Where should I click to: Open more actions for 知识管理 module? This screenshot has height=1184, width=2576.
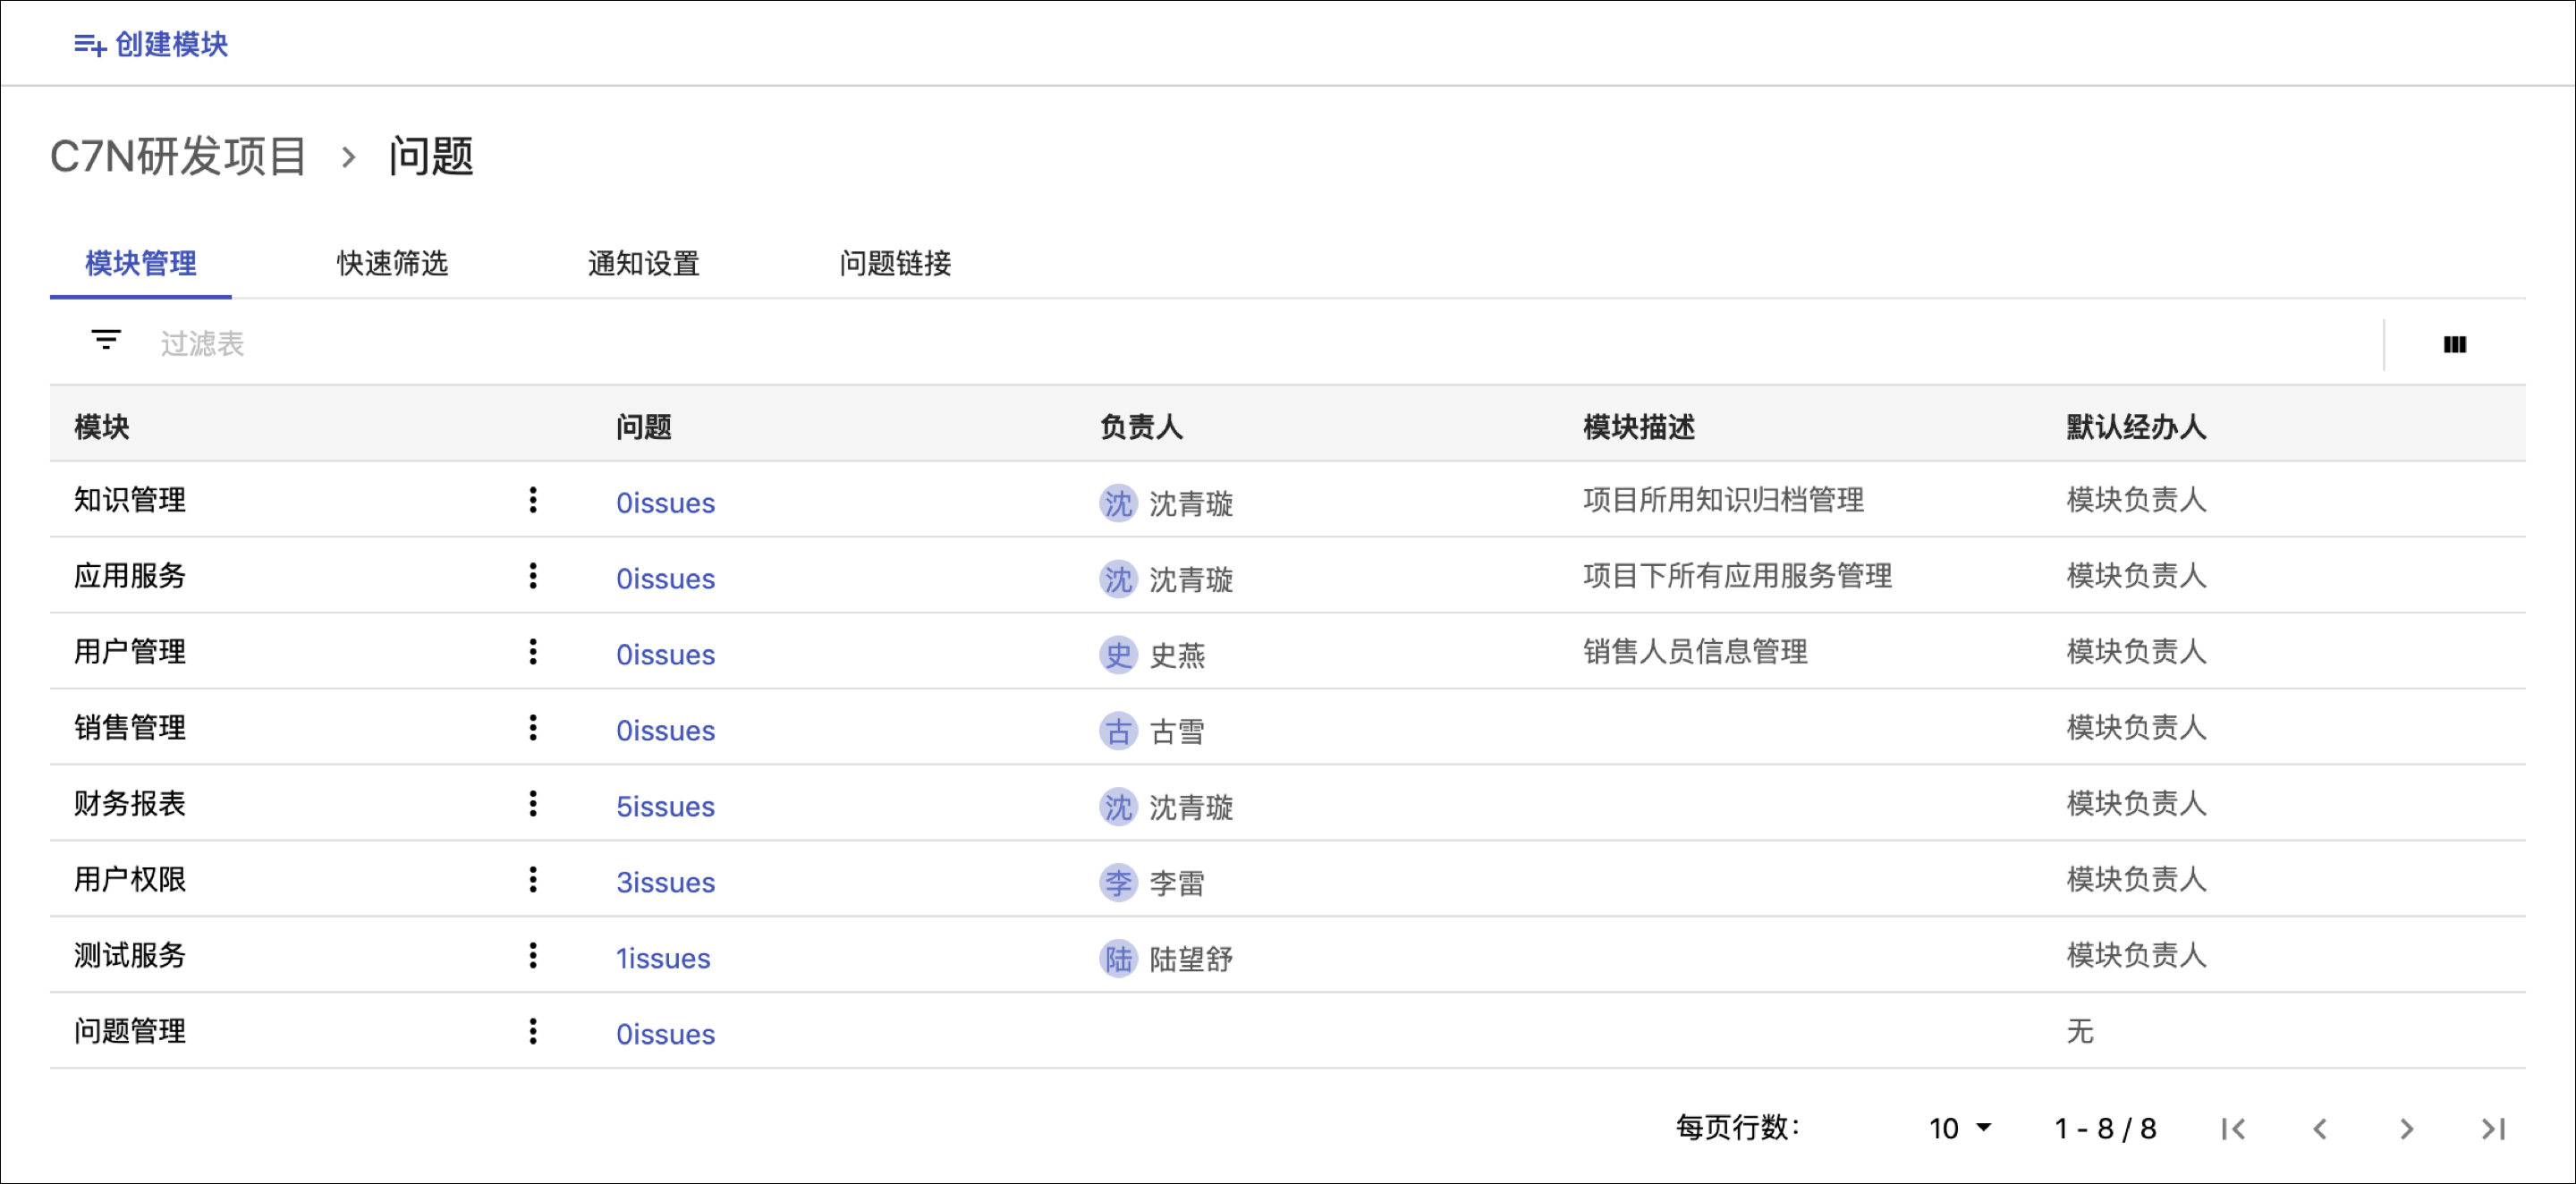coord(533,500)
